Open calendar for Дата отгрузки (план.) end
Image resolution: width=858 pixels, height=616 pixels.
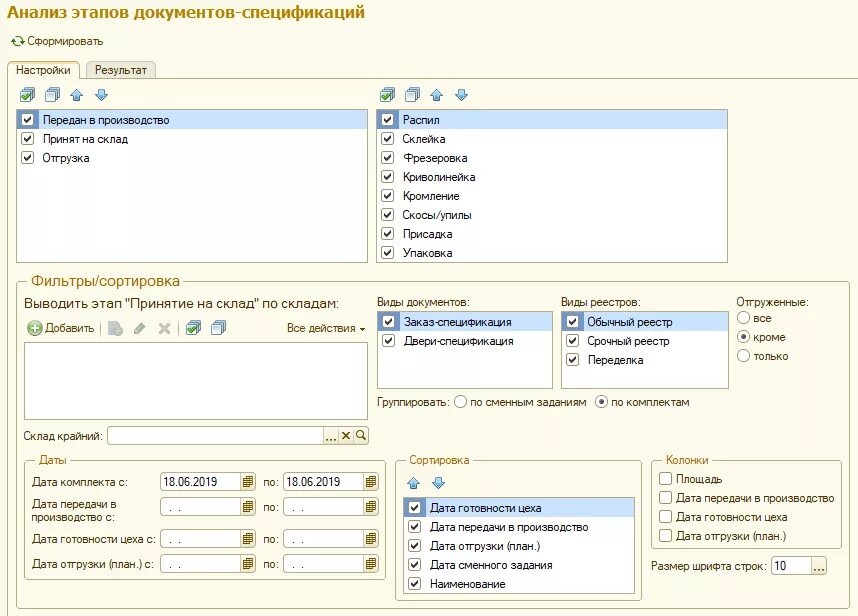point(371,563)
